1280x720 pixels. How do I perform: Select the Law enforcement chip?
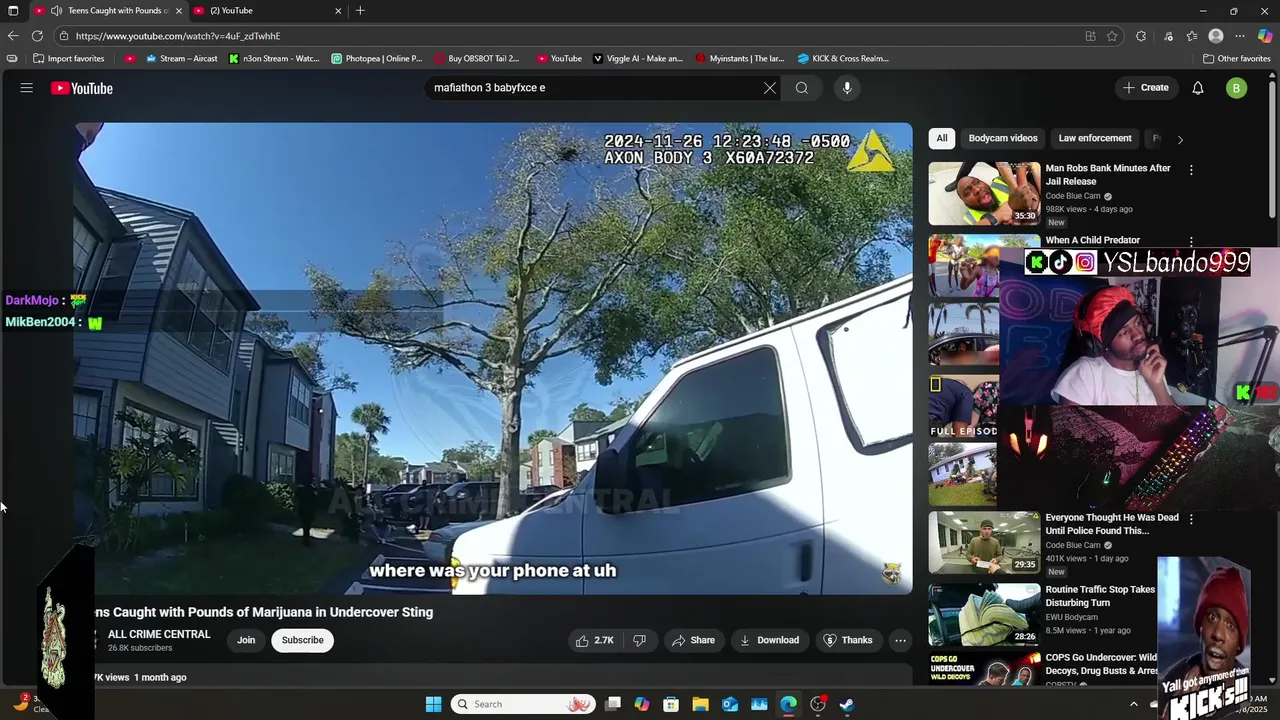1095,138
